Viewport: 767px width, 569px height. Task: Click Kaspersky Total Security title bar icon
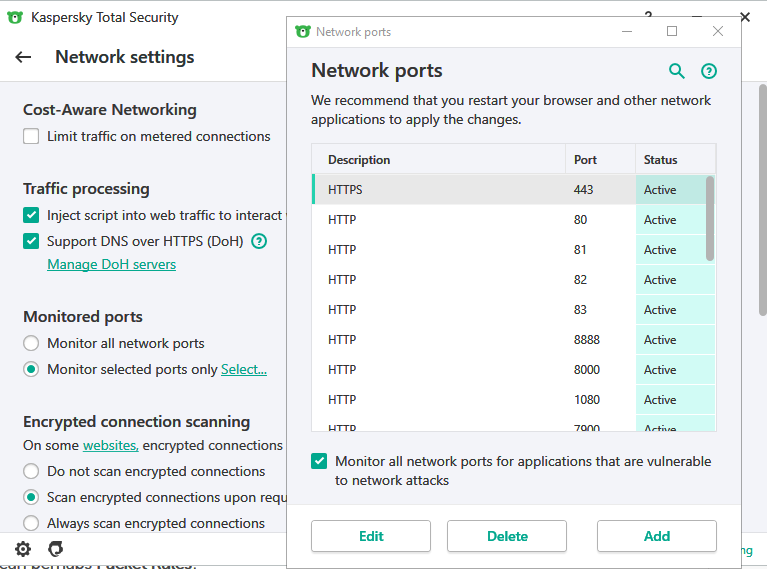14,17
